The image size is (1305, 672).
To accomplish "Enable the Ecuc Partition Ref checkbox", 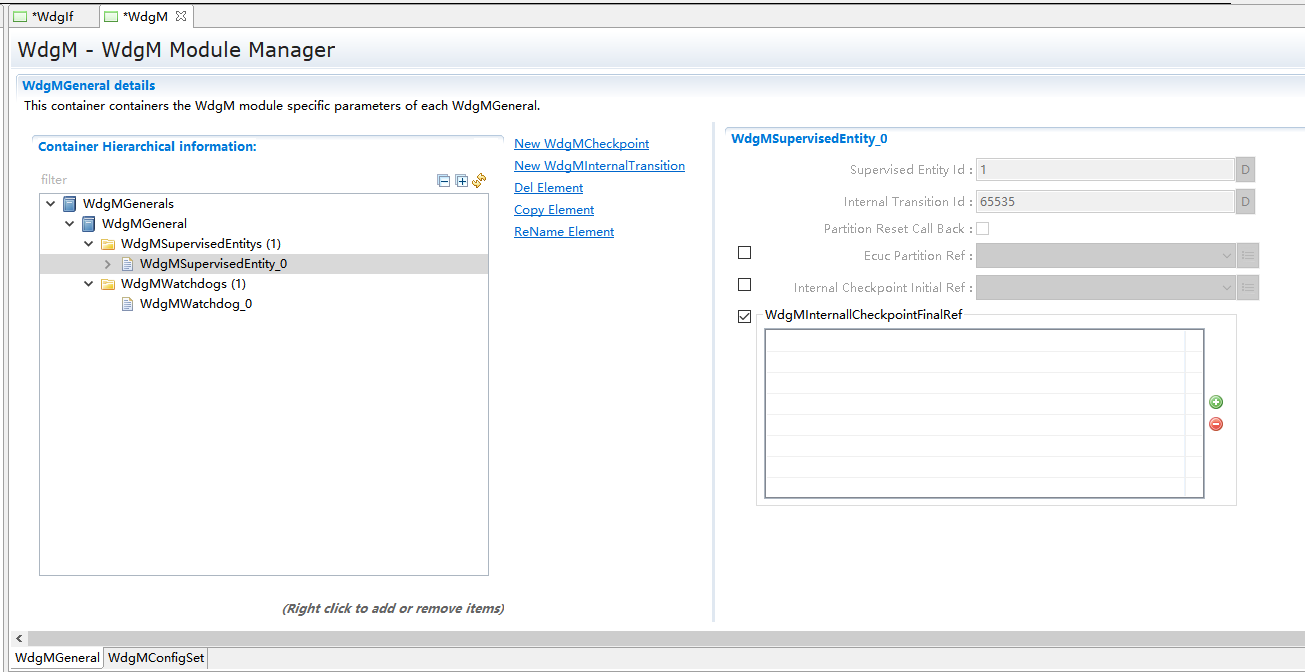I will [744, 253].
